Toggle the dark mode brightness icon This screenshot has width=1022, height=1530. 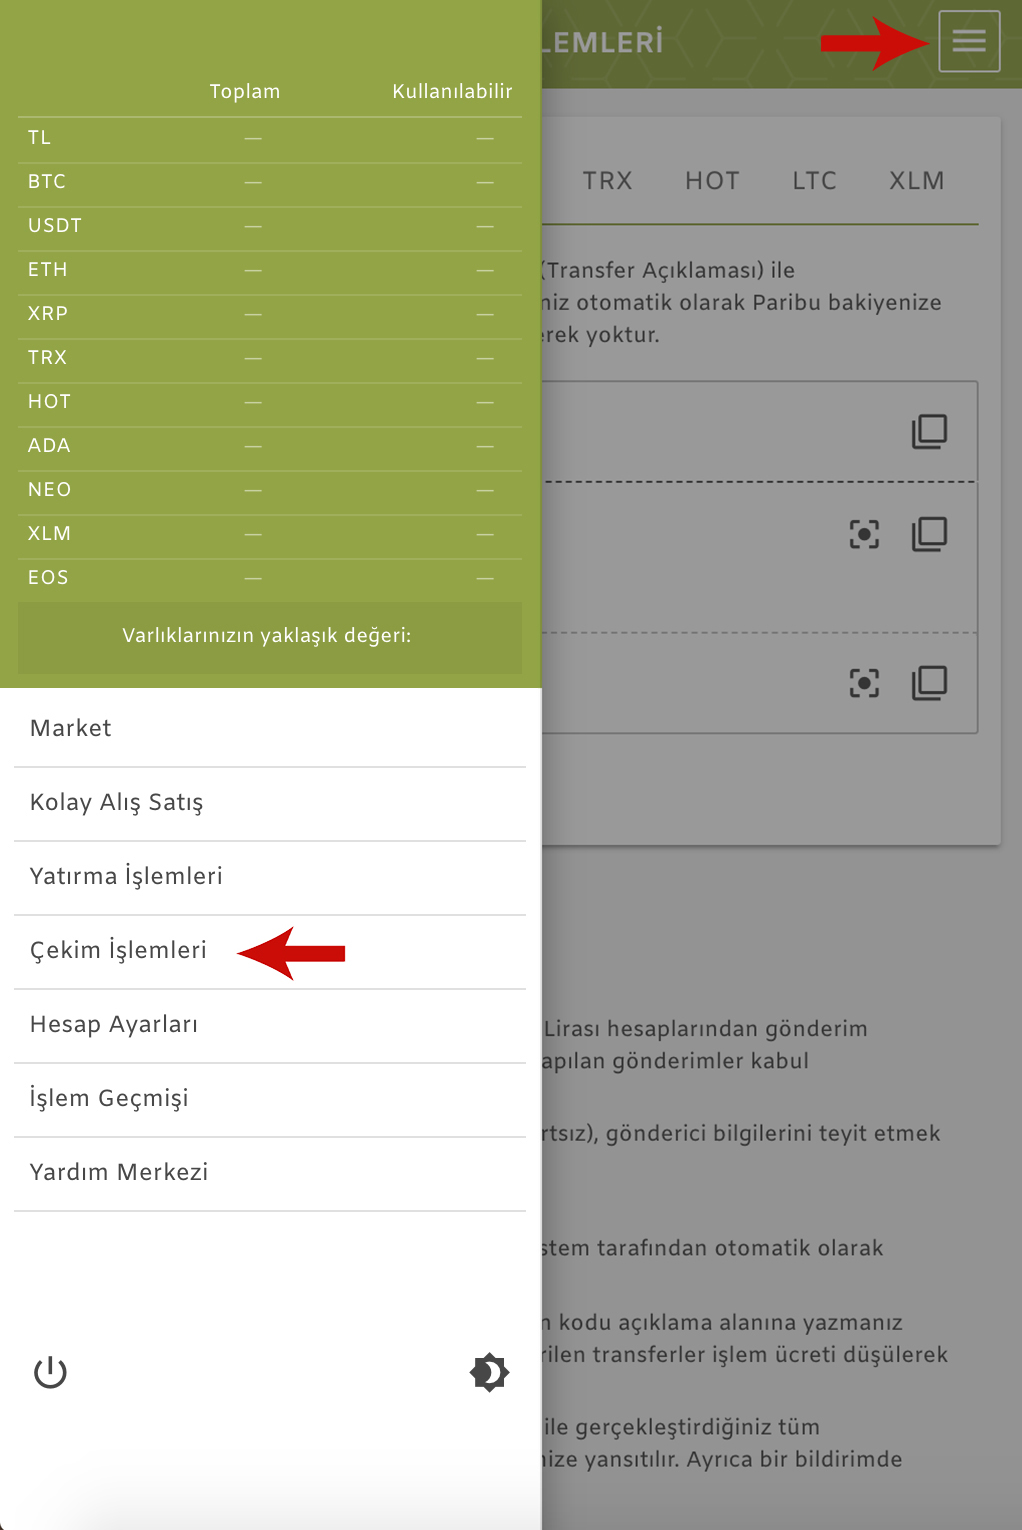point(489,1373)
